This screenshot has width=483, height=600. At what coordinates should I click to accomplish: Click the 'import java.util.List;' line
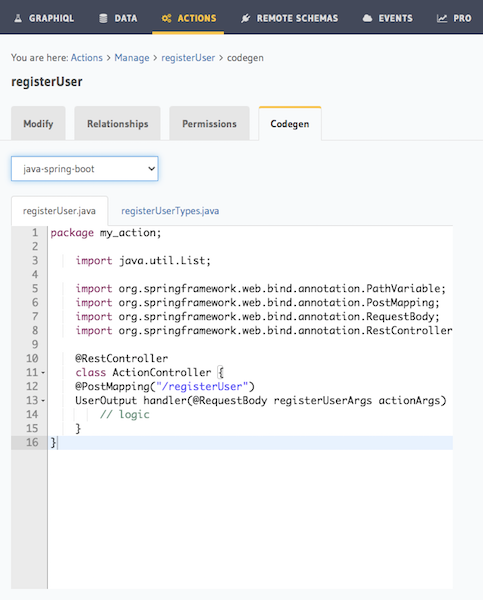[x=143, y=261]
